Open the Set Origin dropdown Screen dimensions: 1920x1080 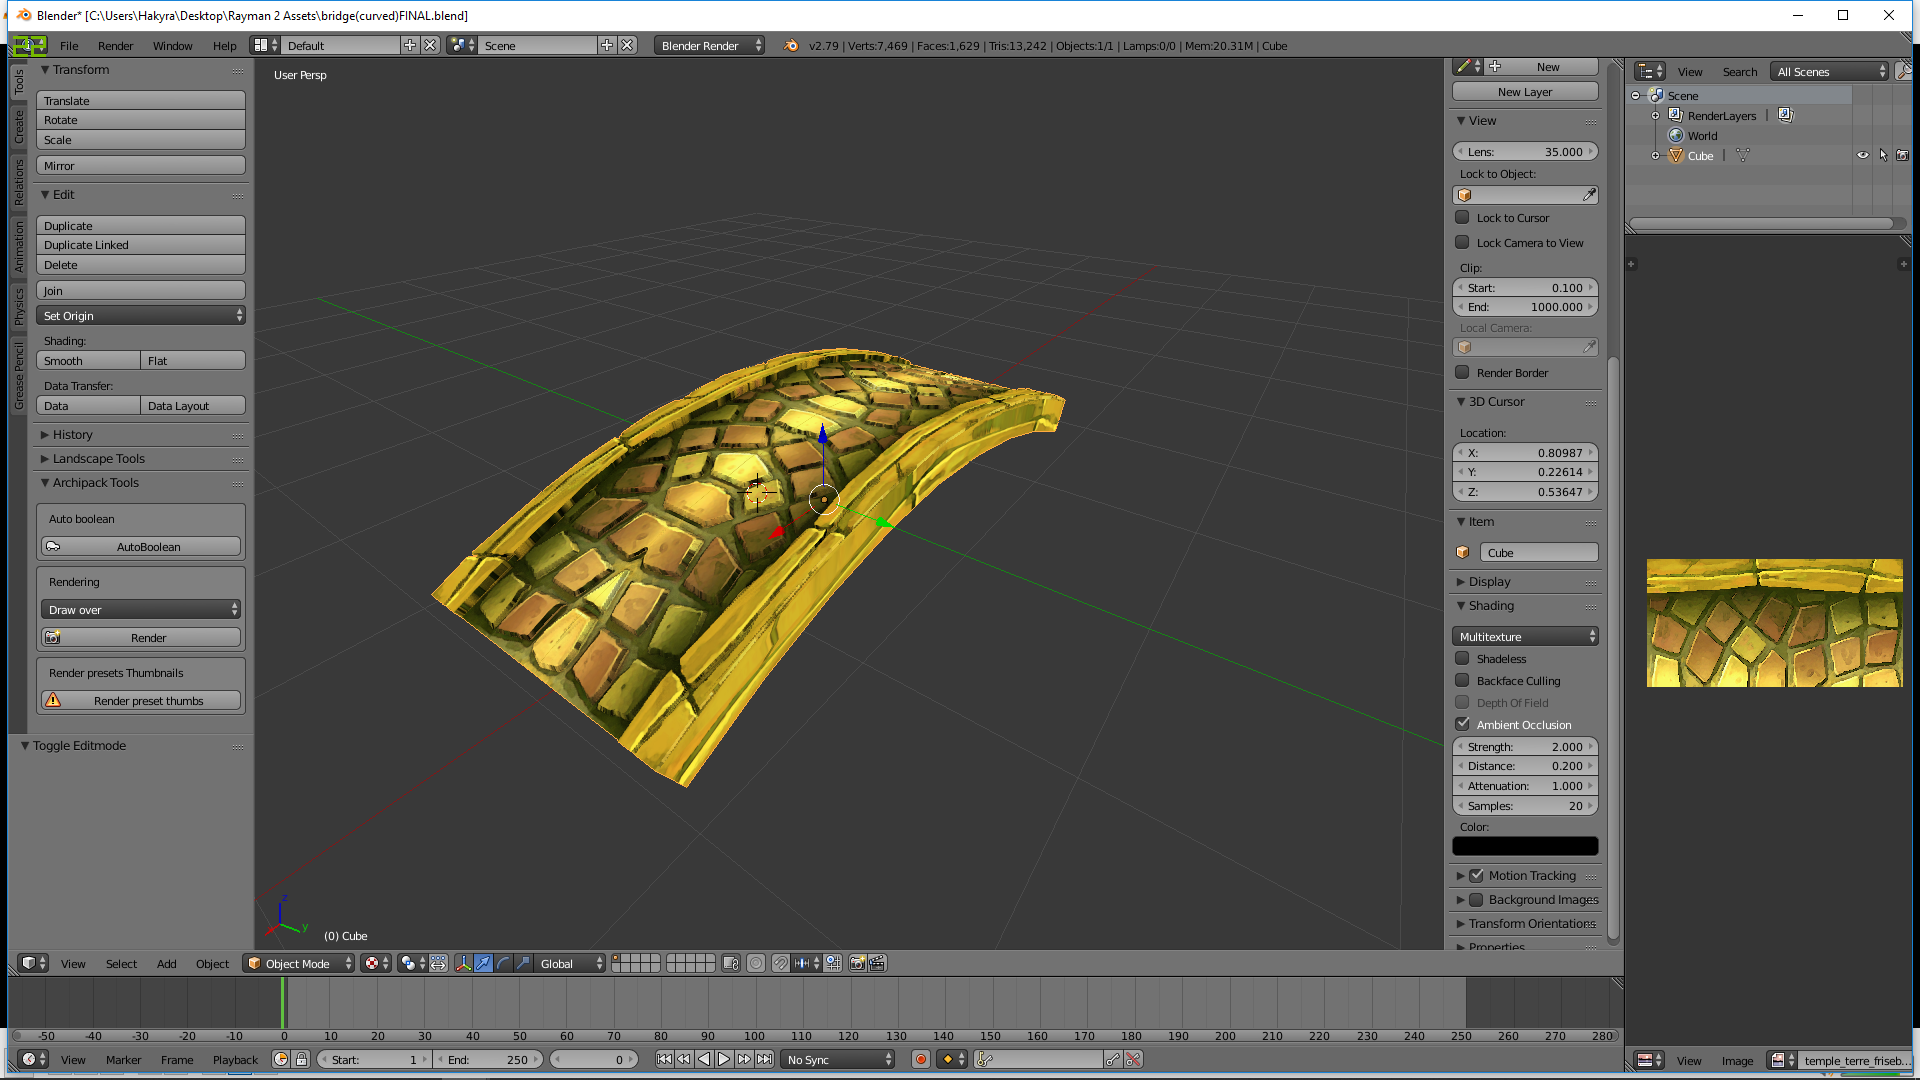point(141,316)
